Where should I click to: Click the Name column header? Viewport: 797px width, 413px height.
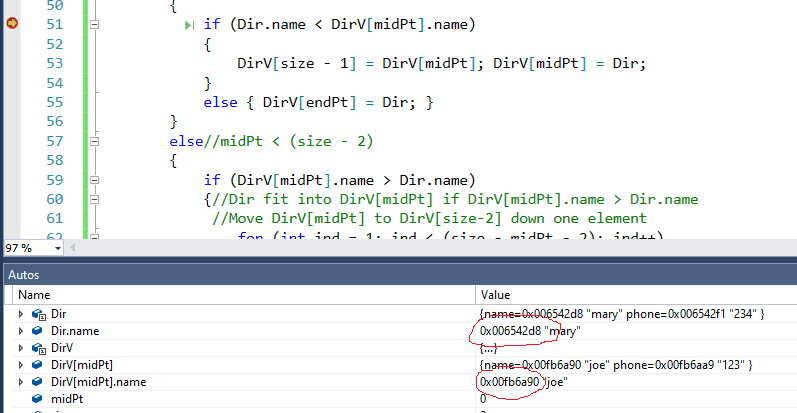click(35, 295)
